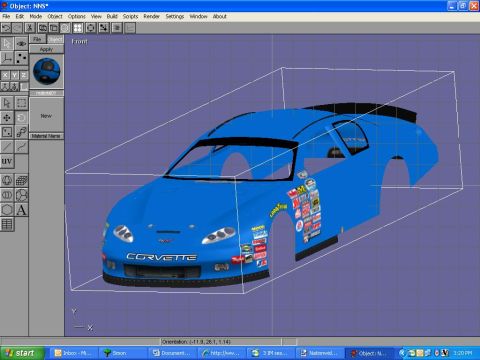Open the Settings menu
Viewport: 480px width, 360px height.
coord(175,16)
